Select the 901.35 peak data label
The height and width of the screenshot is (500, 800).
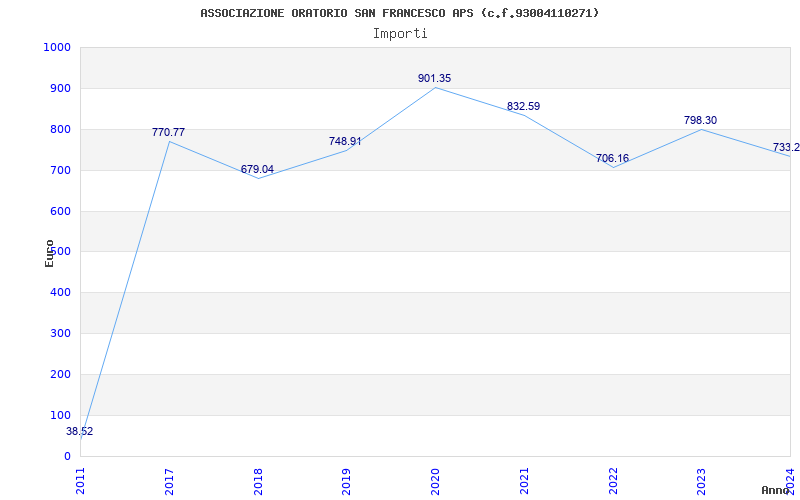tap(435, 79)
